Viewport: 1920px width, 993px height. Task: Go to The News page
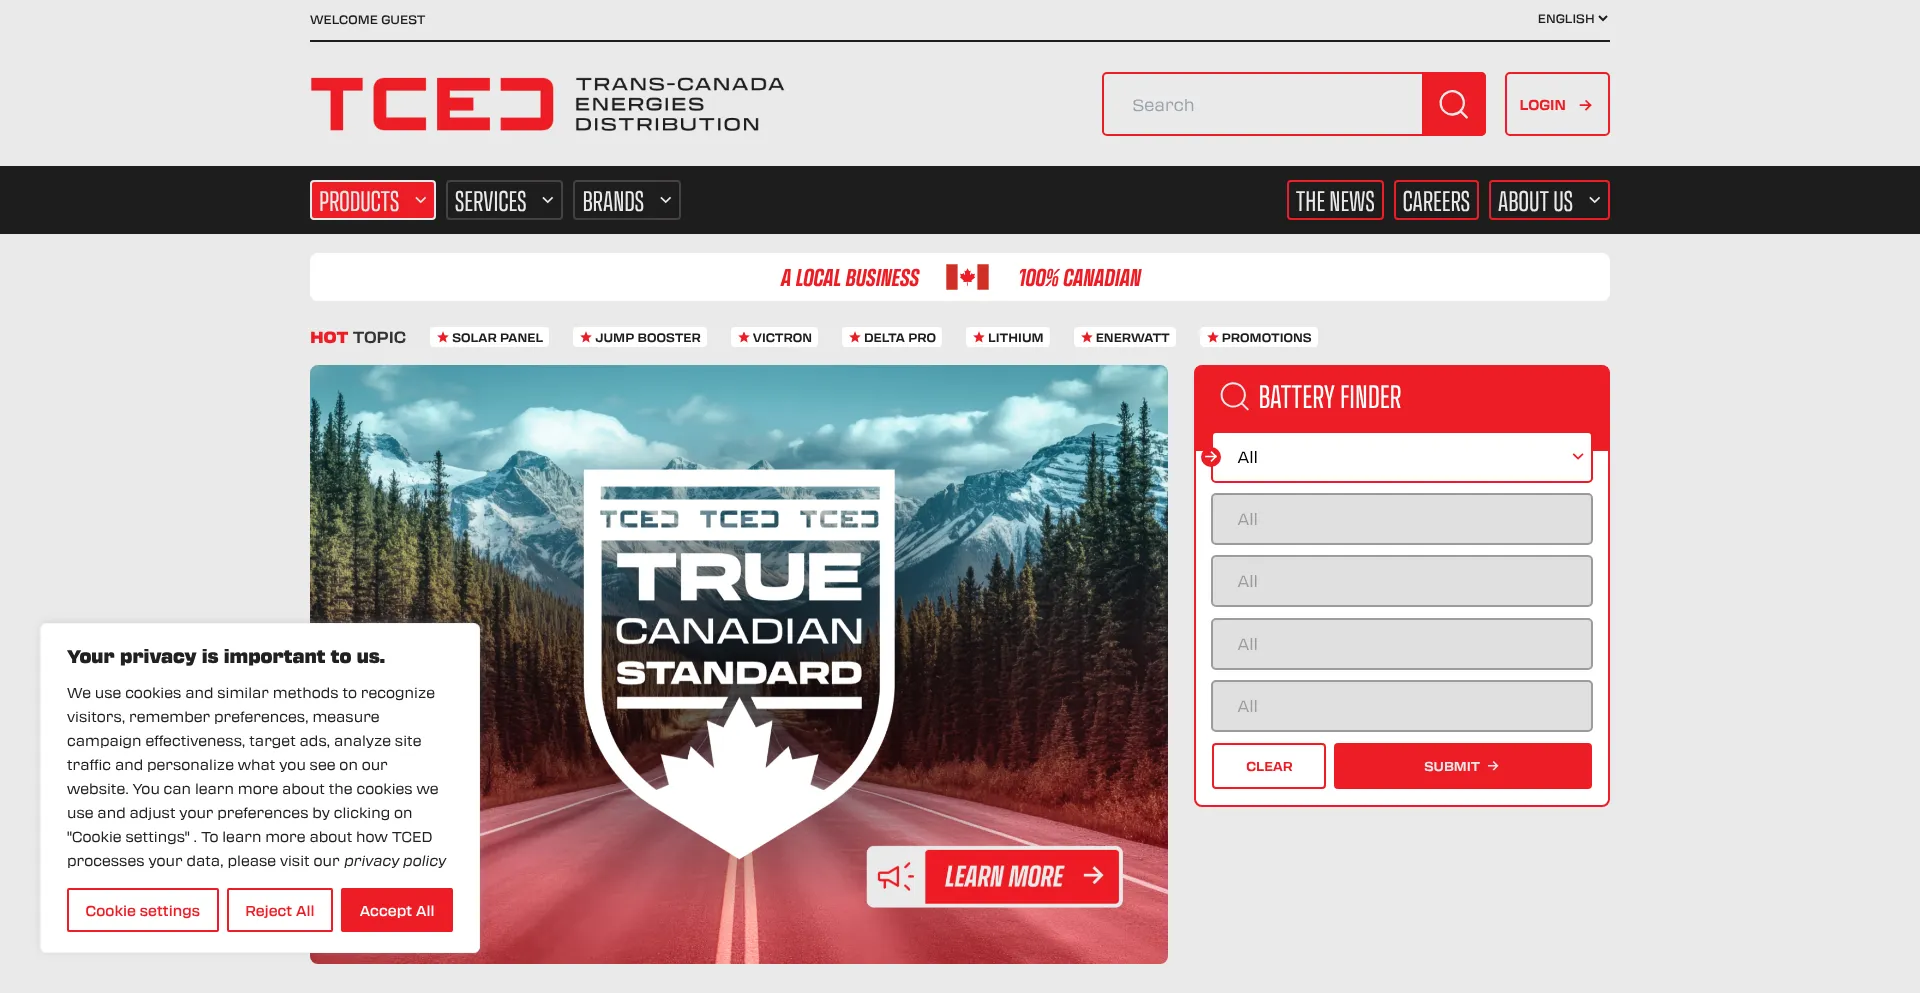click(x=1335, y=201)
